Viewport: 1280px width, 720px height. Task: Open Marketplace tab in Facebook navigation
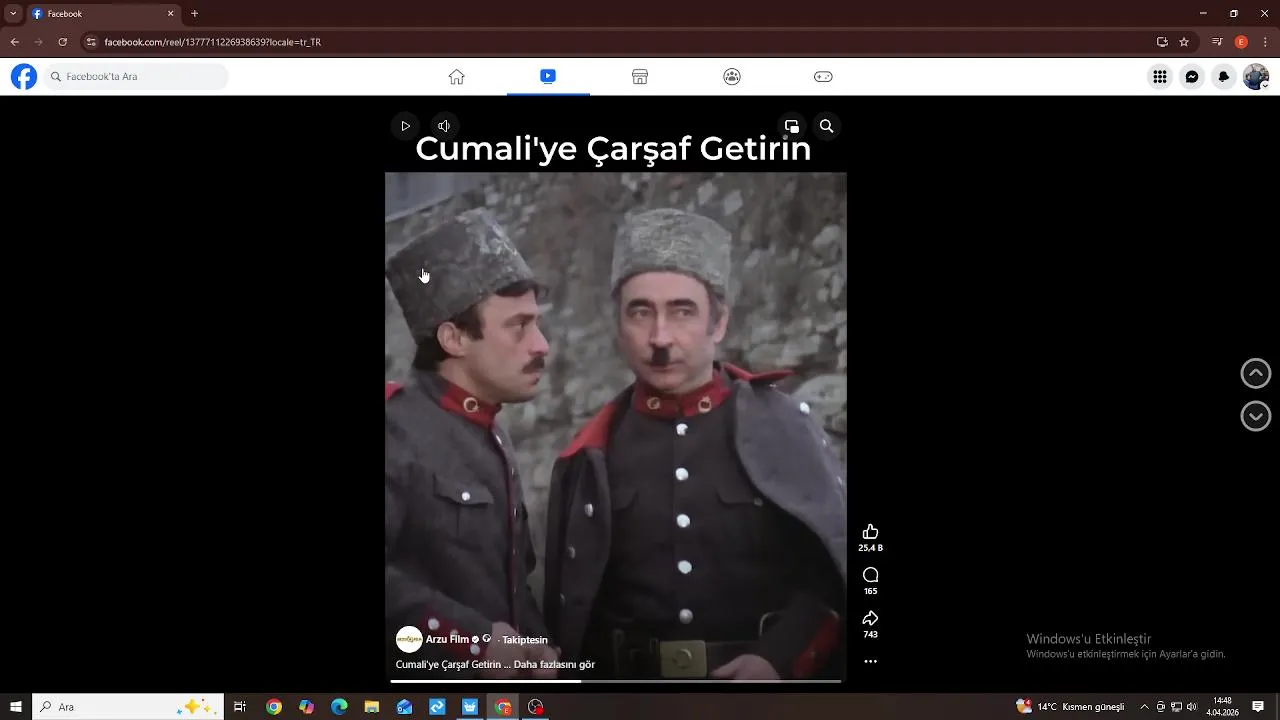[640, 76]
